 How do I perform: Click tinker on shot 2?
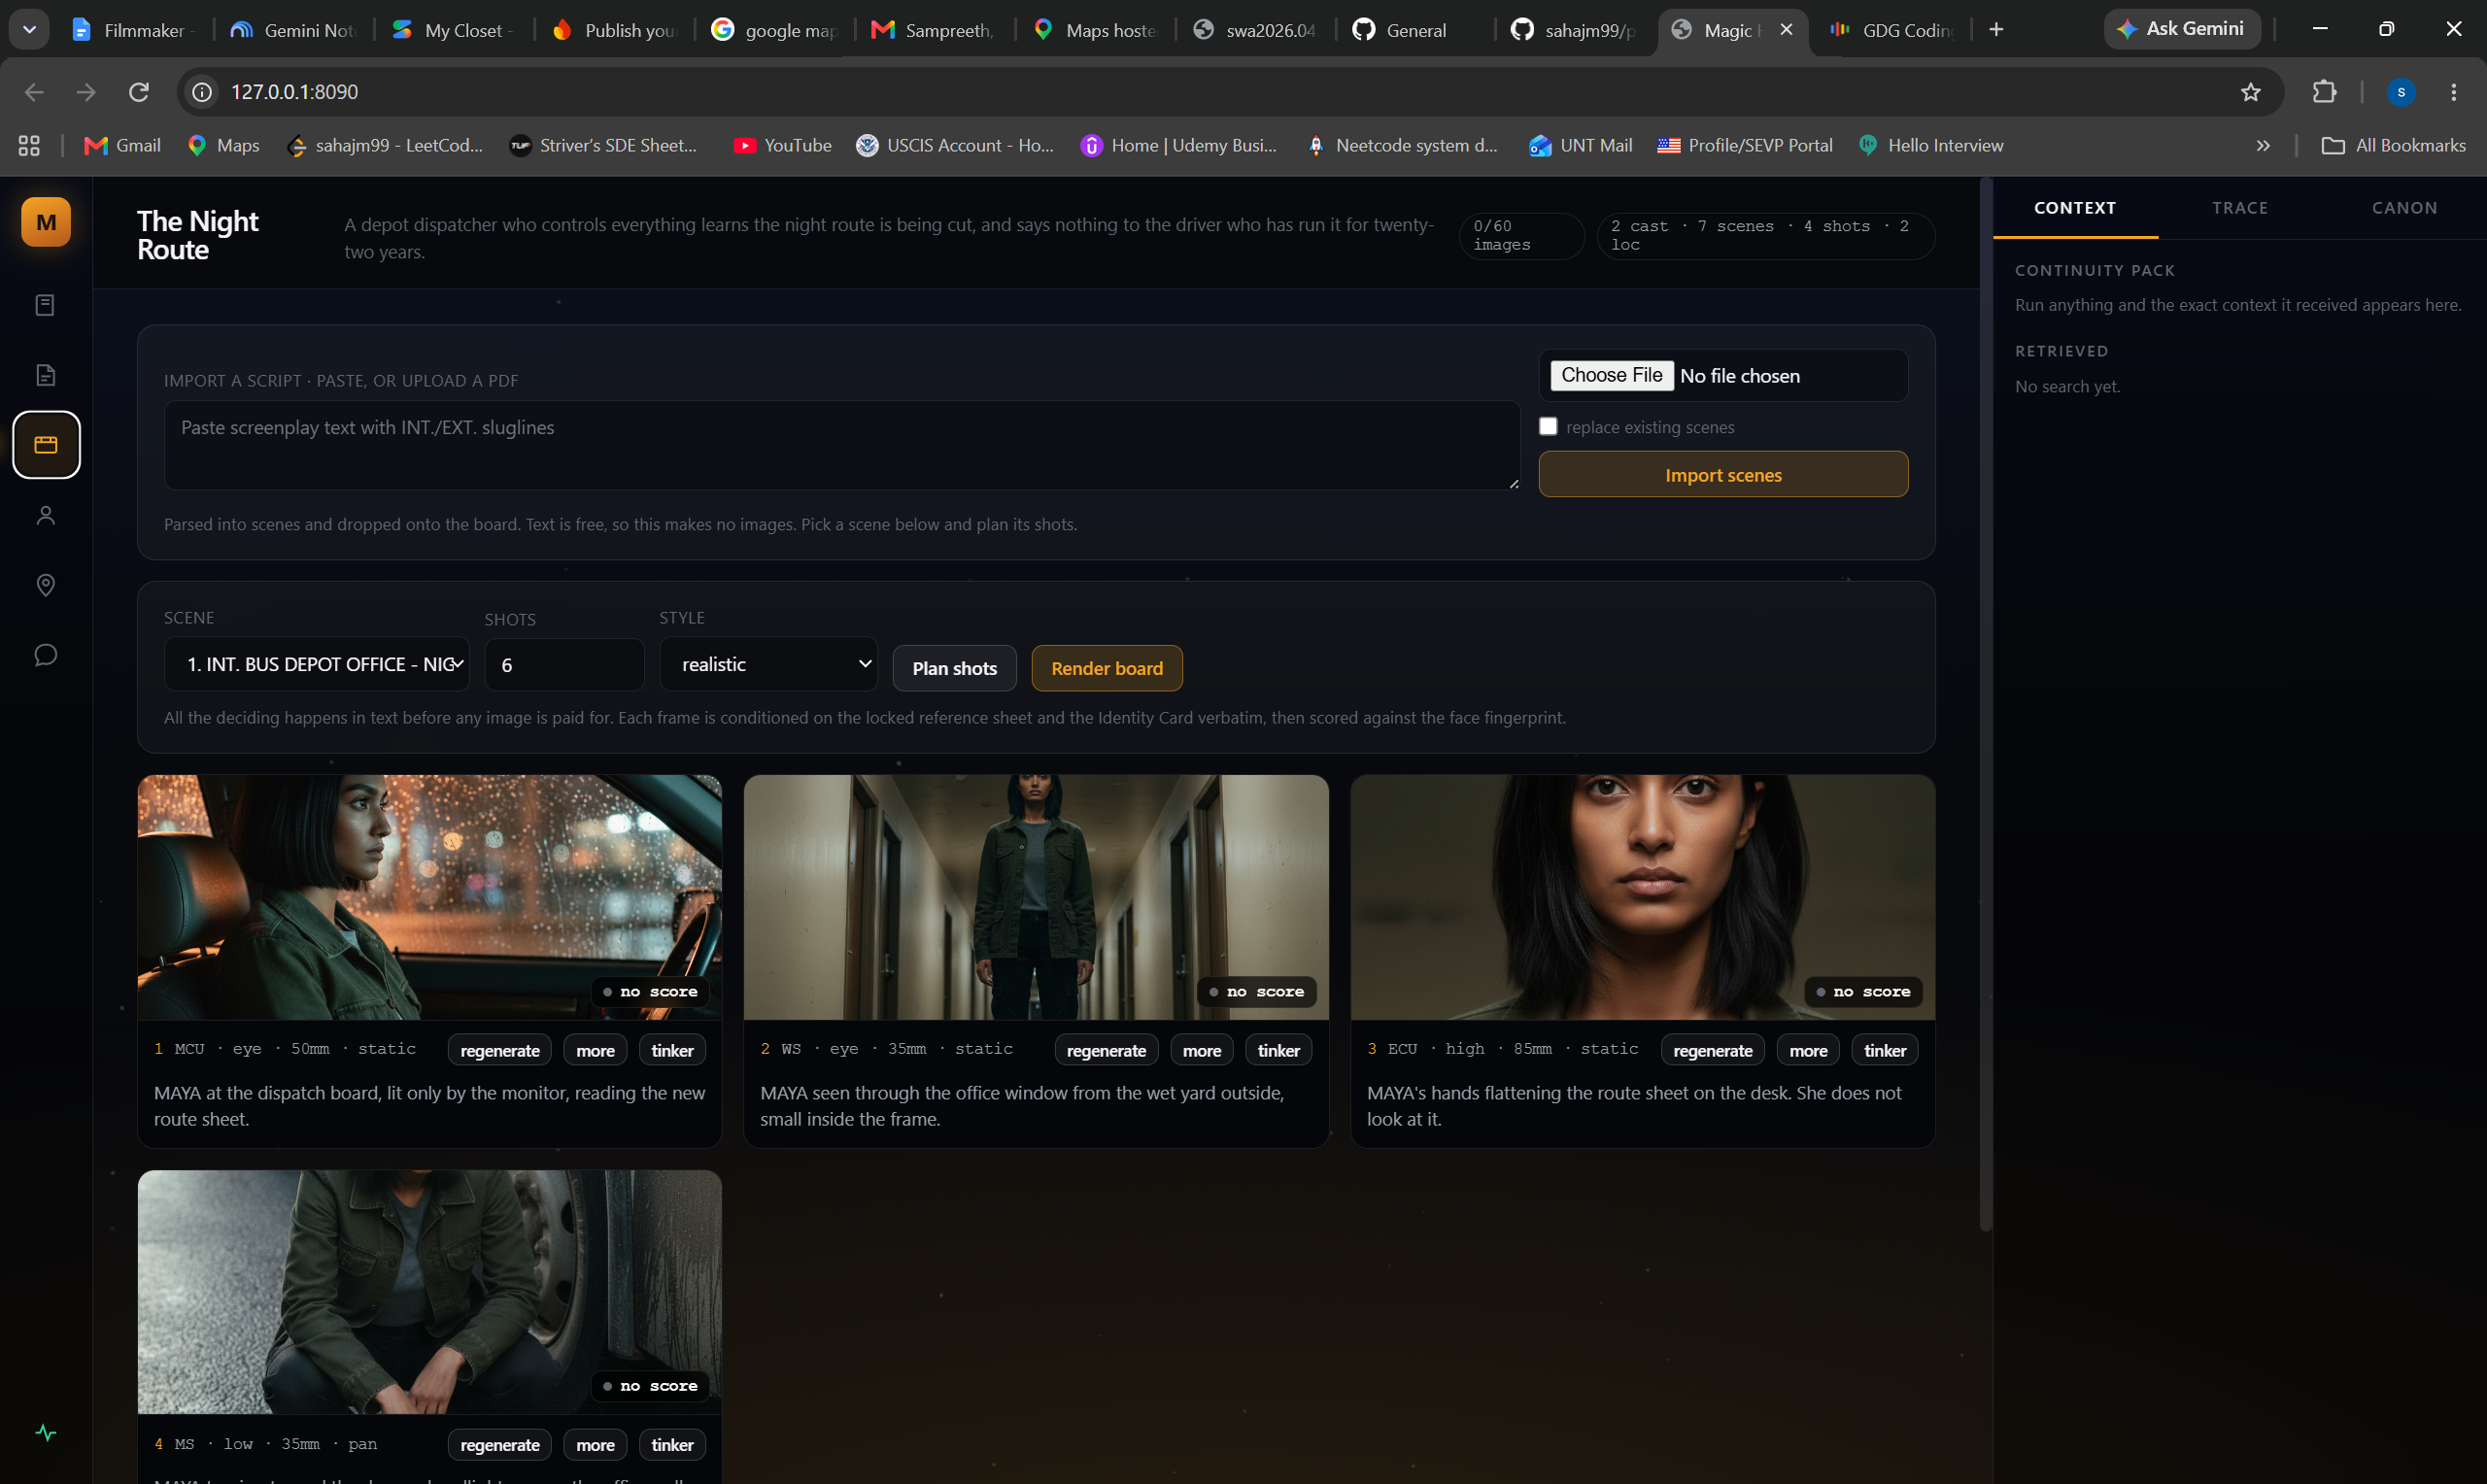tap(1279, 1050)
